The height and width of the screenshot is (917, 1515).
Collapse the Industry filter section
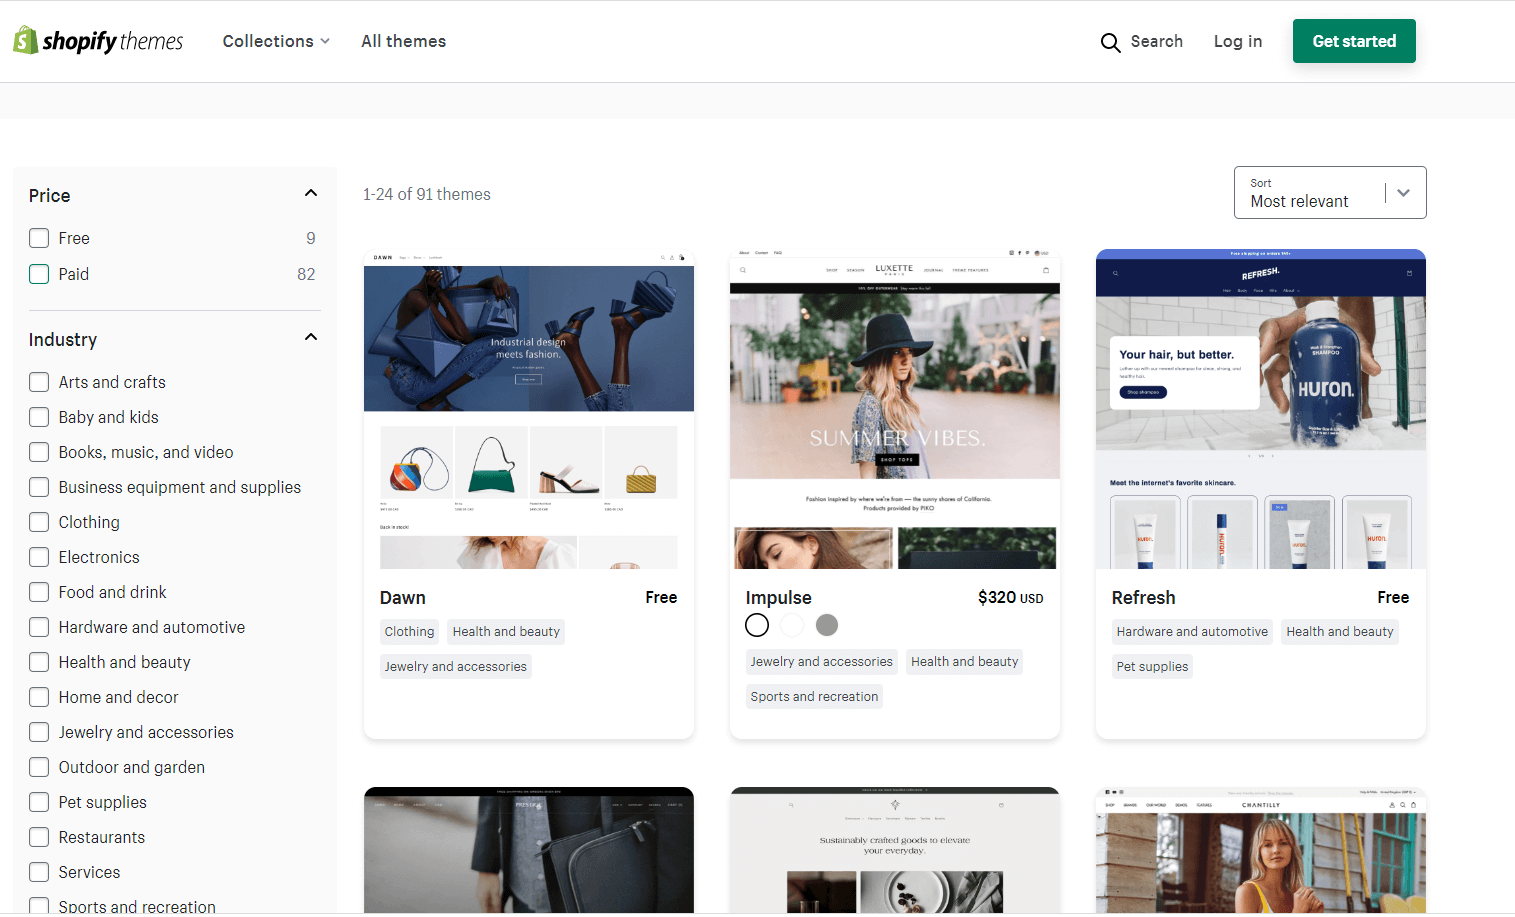click(310, 336)
